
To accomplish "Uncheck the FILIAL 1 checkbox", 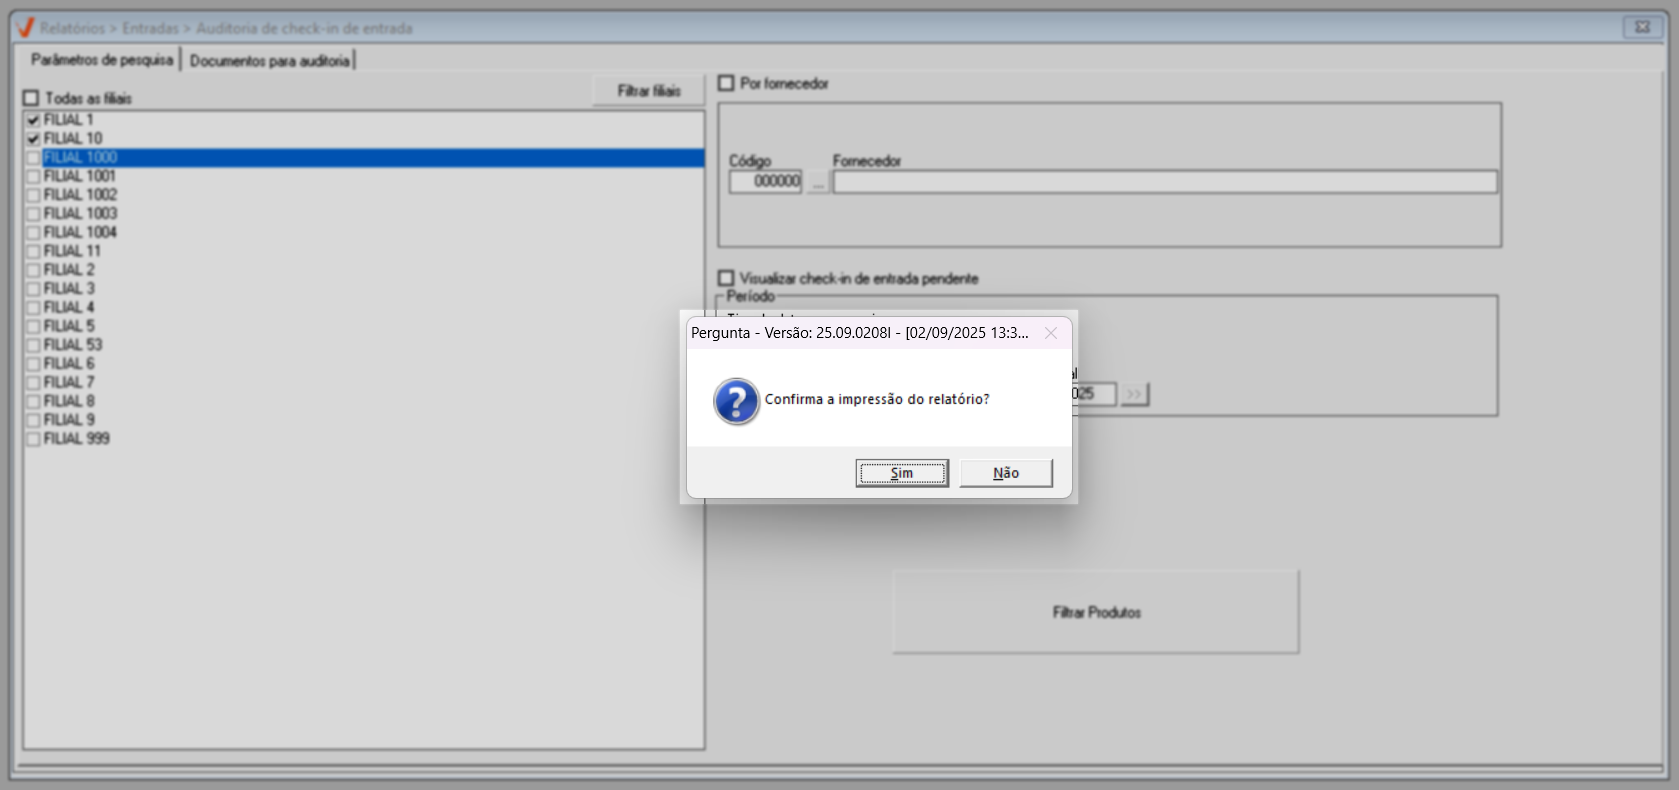I will pyautogui.click(x=33, y=120).
